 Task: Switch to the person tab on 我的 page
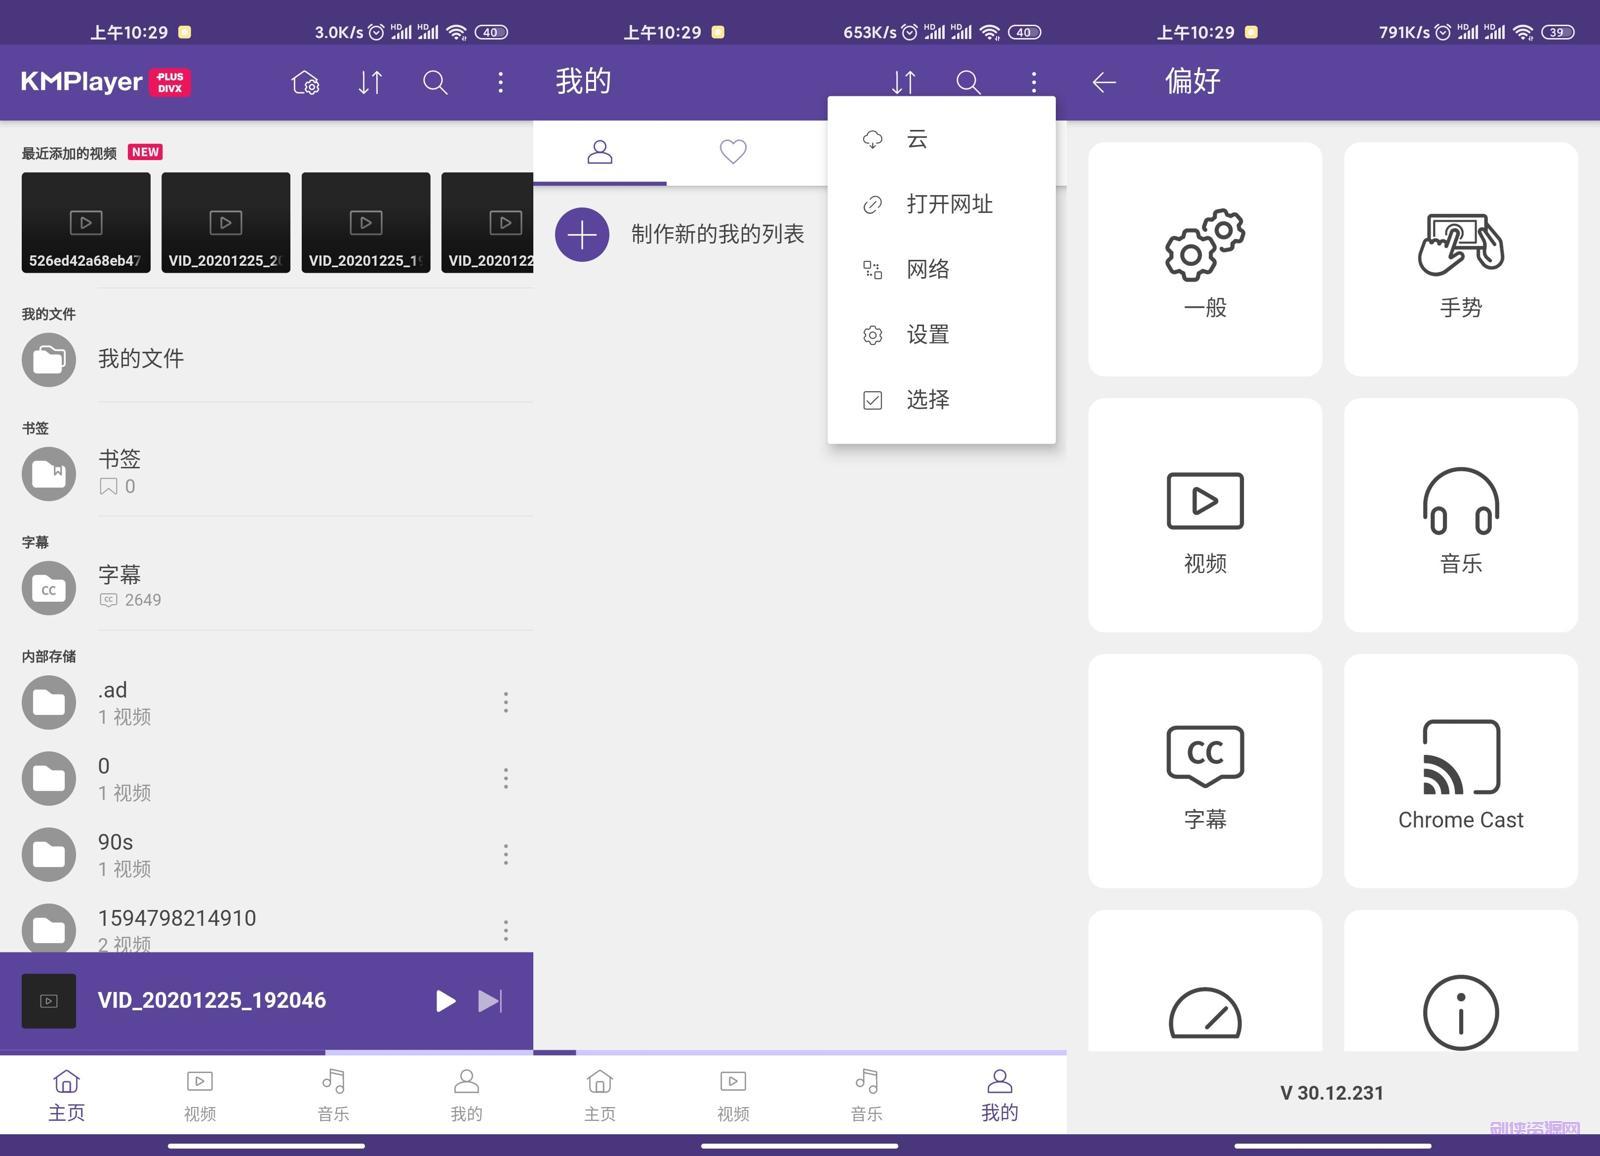coord(600,152)
